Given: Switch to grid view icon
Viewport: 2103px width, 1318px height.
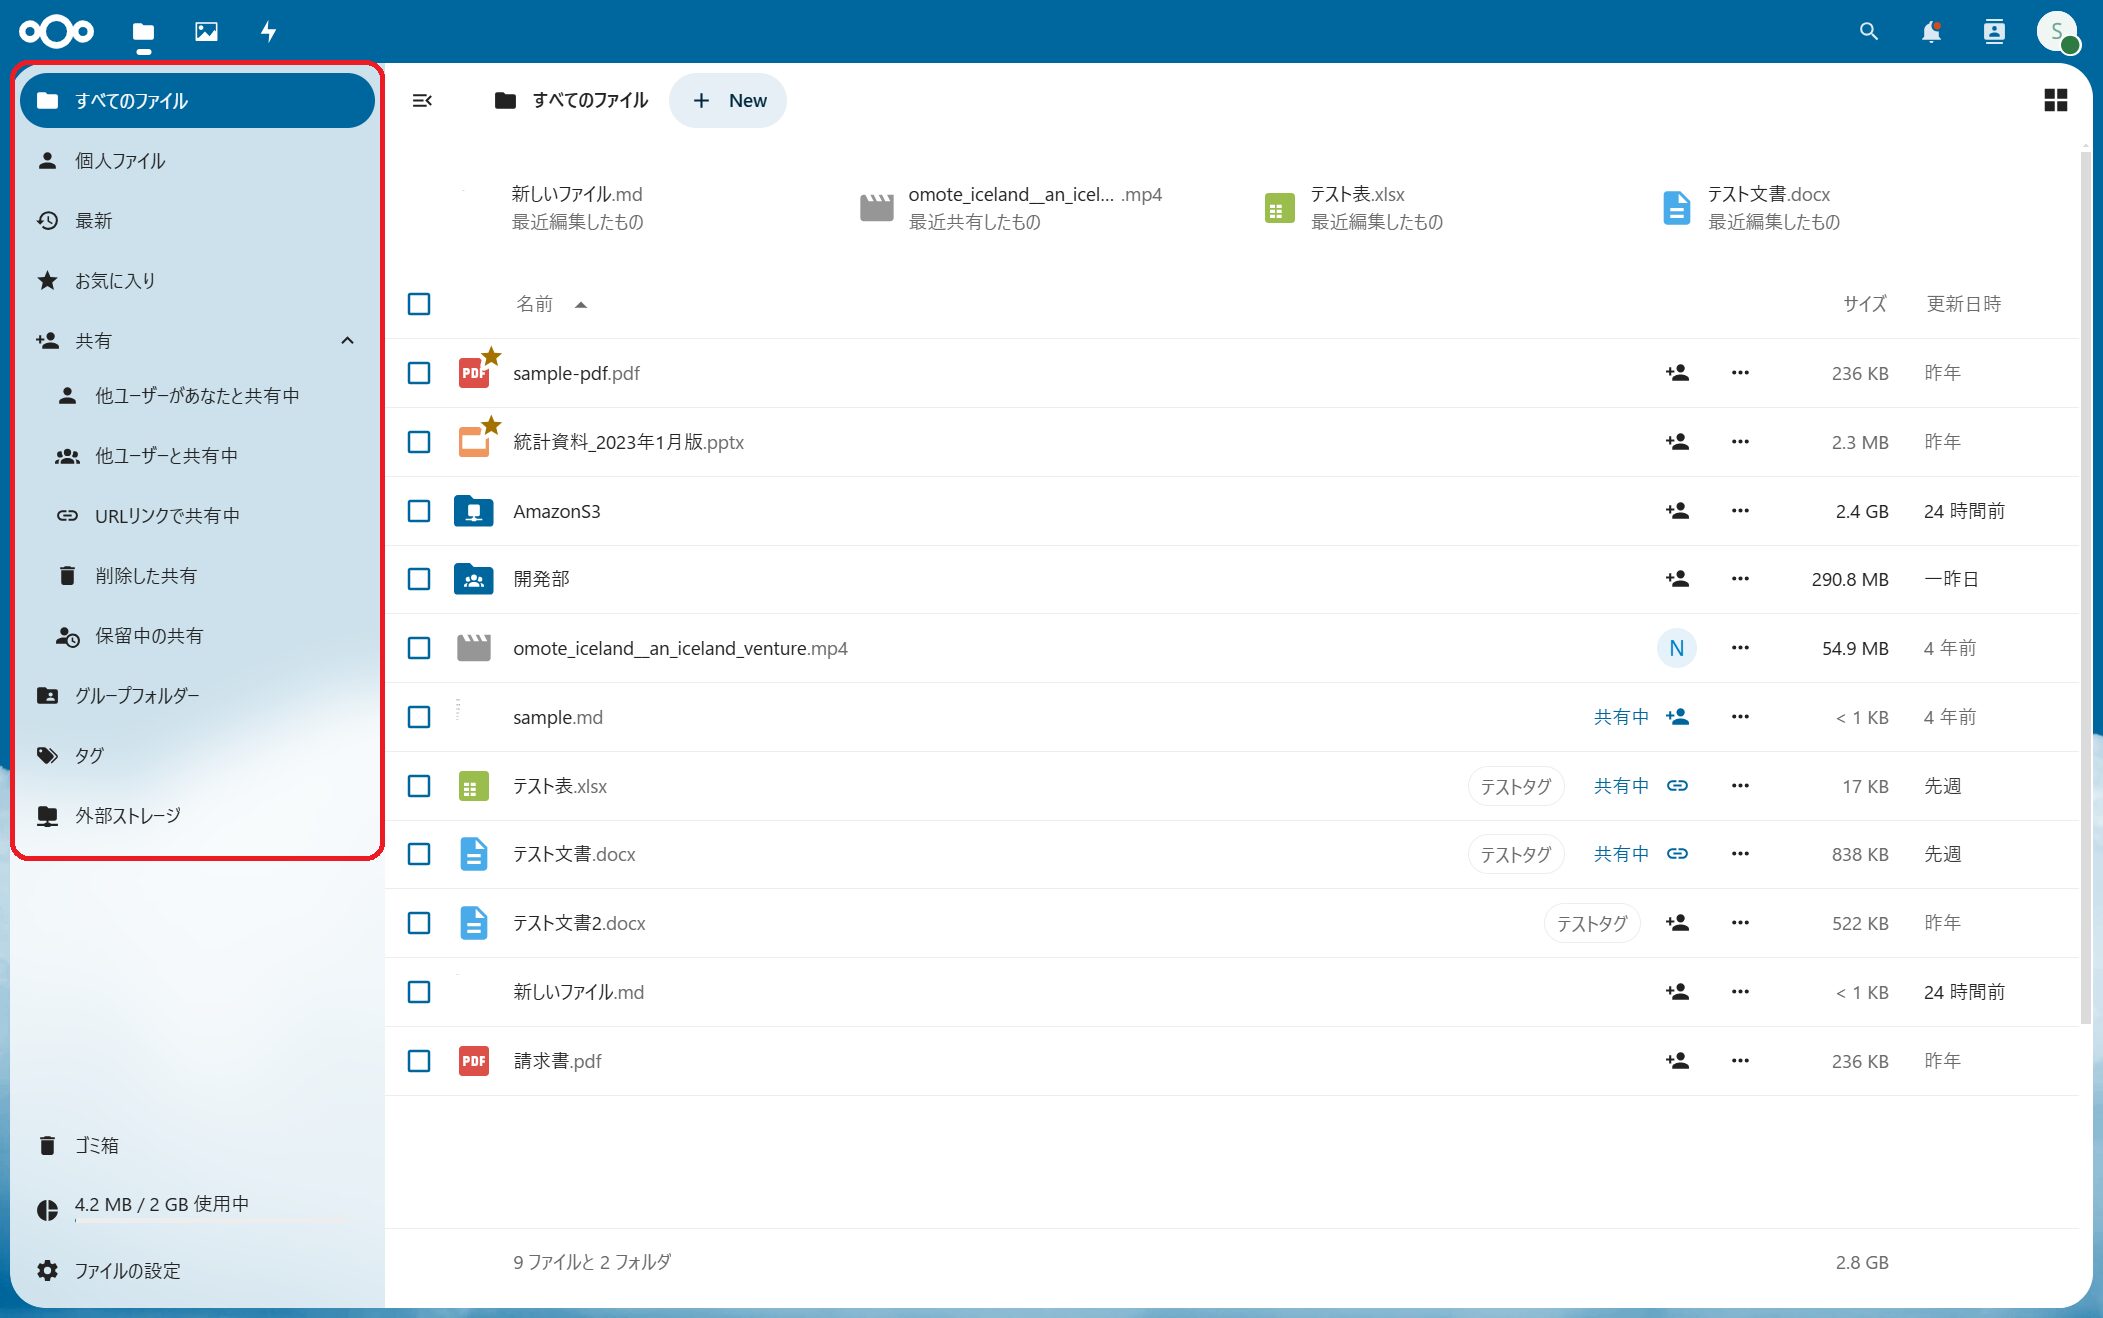Looking at the screenshot, I should click(2055, 100).
